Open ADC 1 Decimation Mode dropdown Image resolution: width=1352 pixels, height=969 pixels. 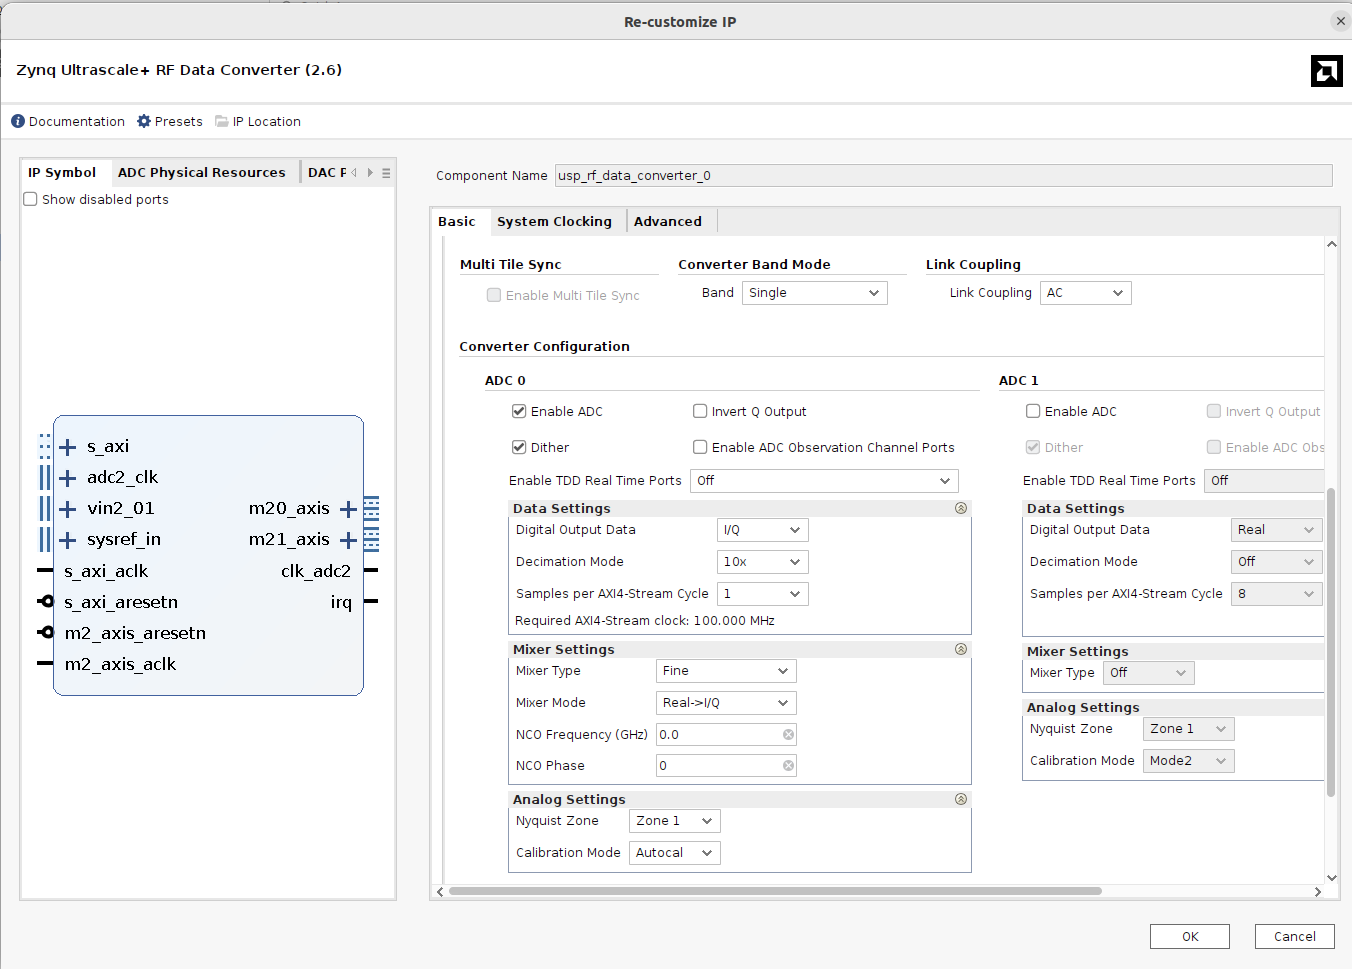(x=1276, y=562)
